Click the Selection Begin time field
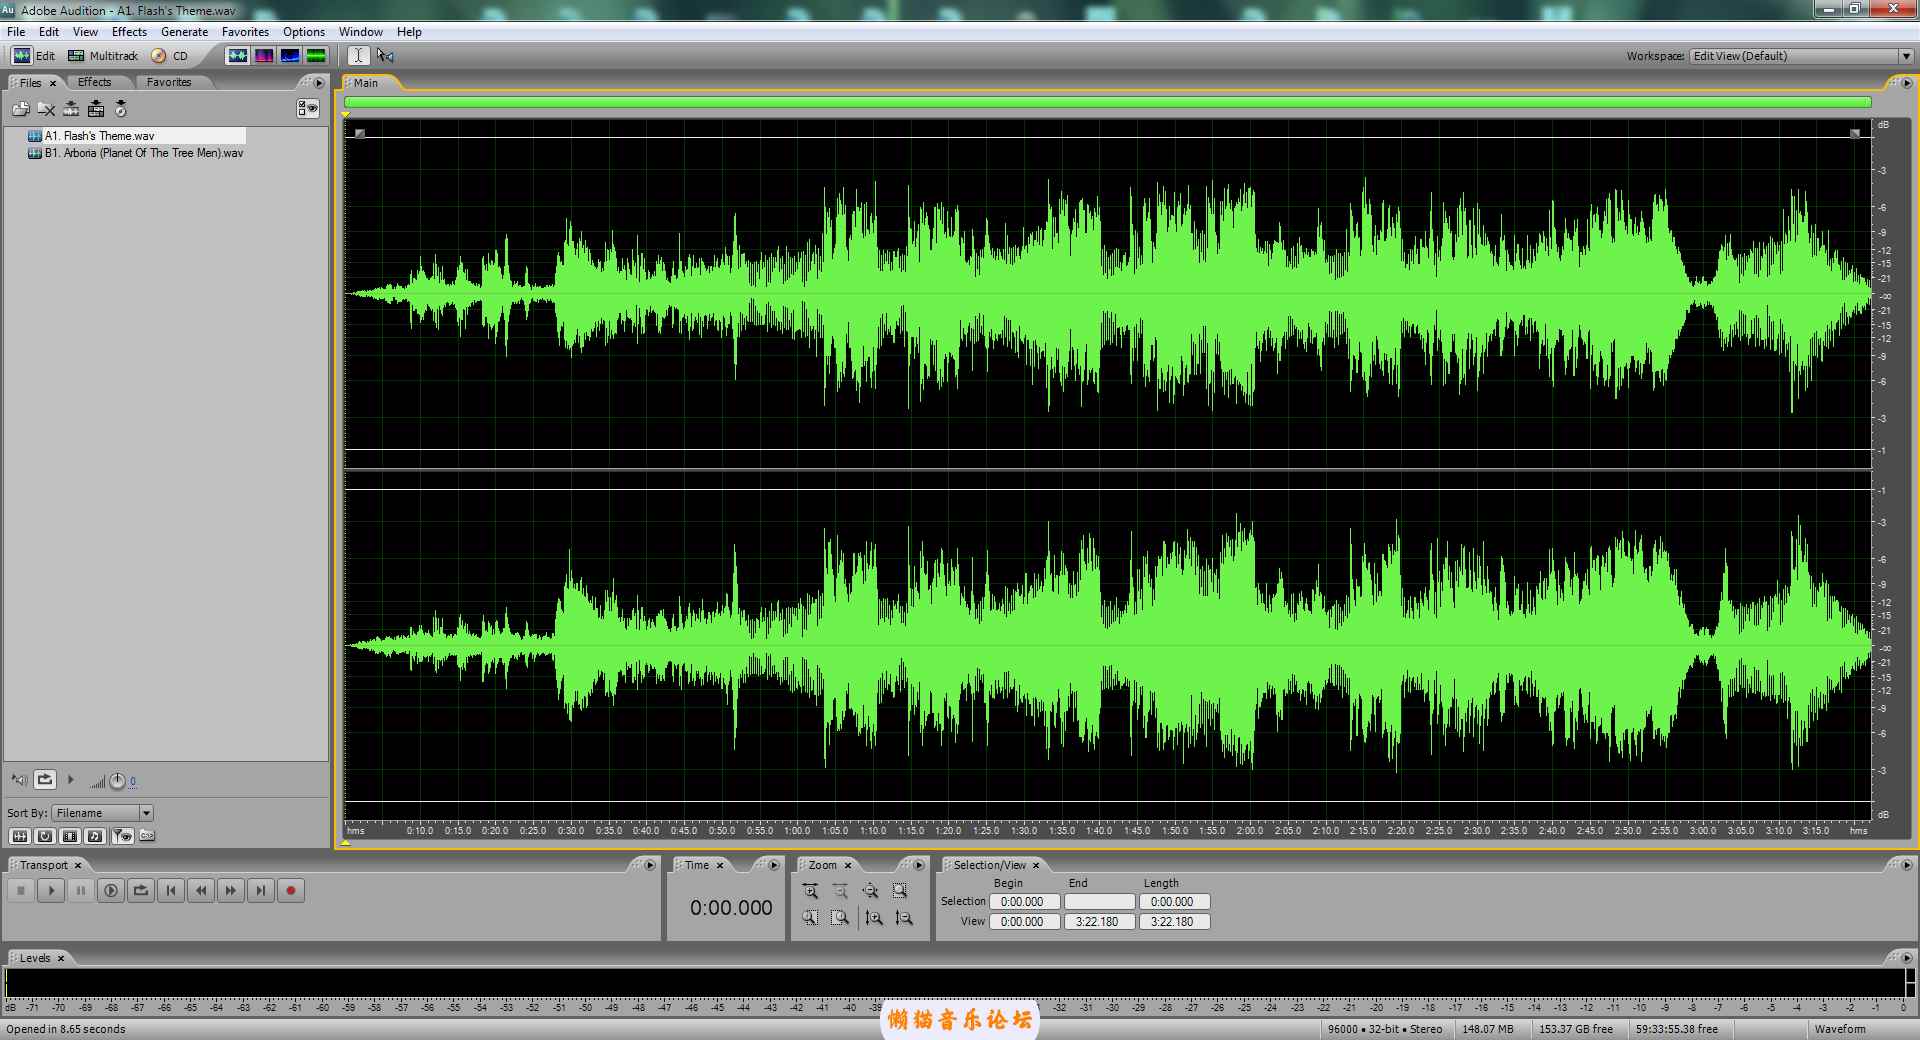Image resolution: width=1920 pixels, height=1040 pixels. click(x=1023, y=901)
